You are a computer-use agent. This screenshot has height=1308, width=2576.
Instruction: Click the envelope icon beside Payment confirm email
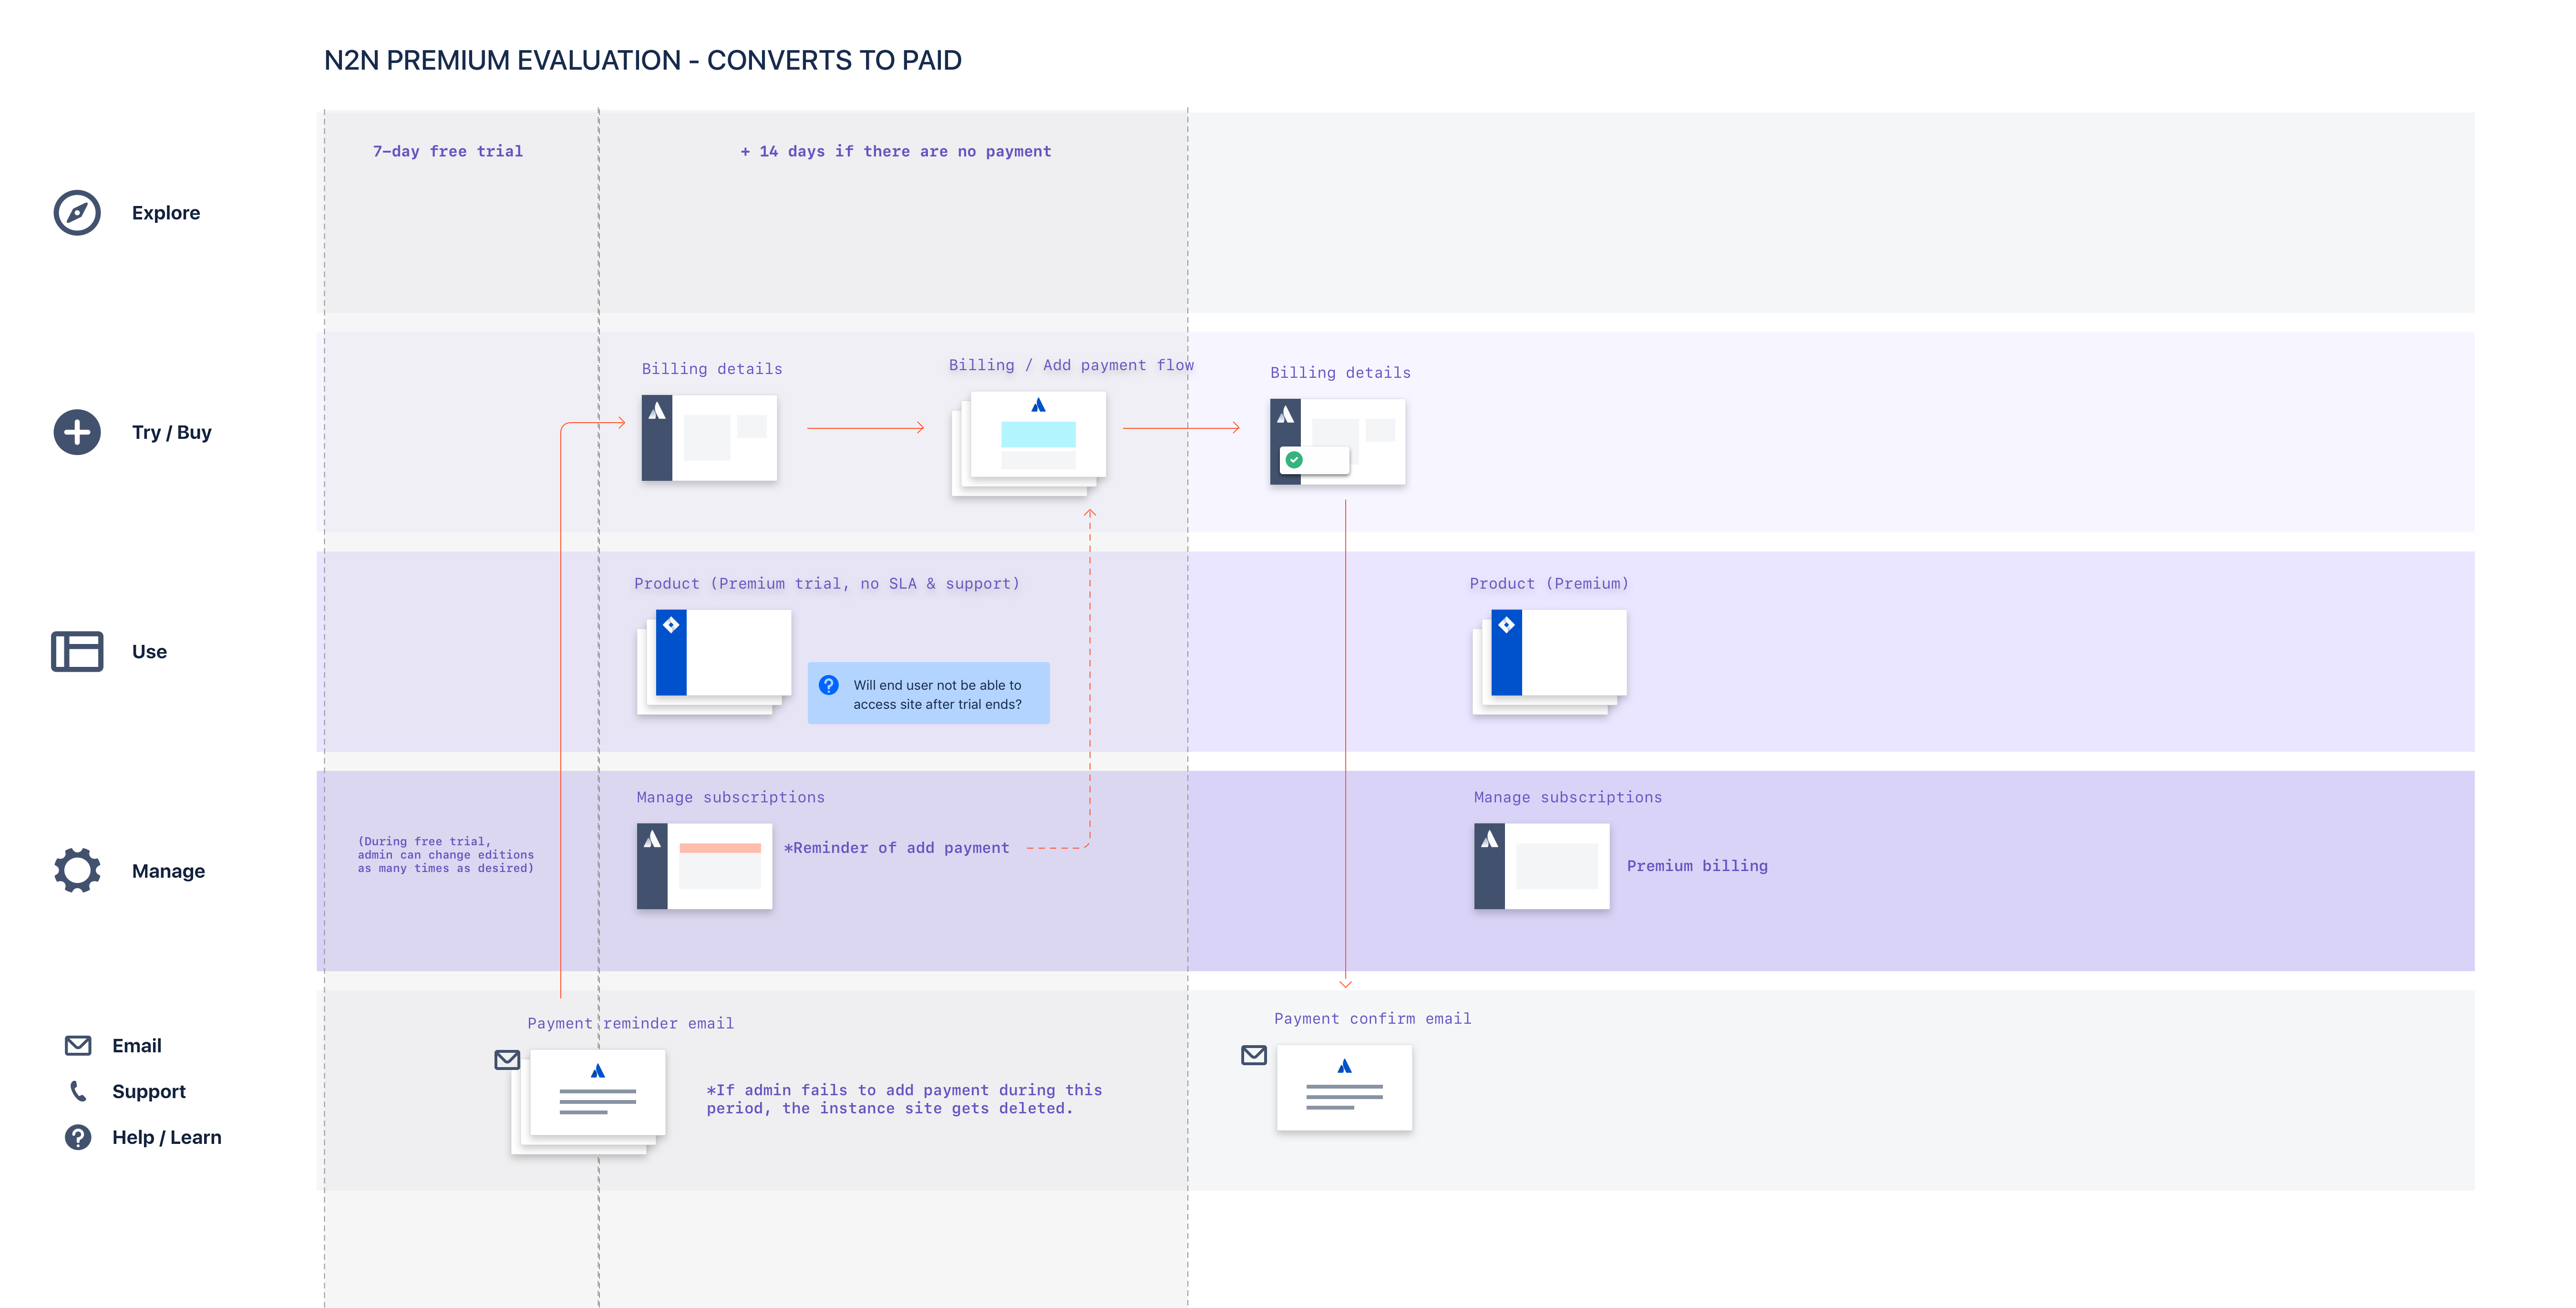tap(1254, 1055)
